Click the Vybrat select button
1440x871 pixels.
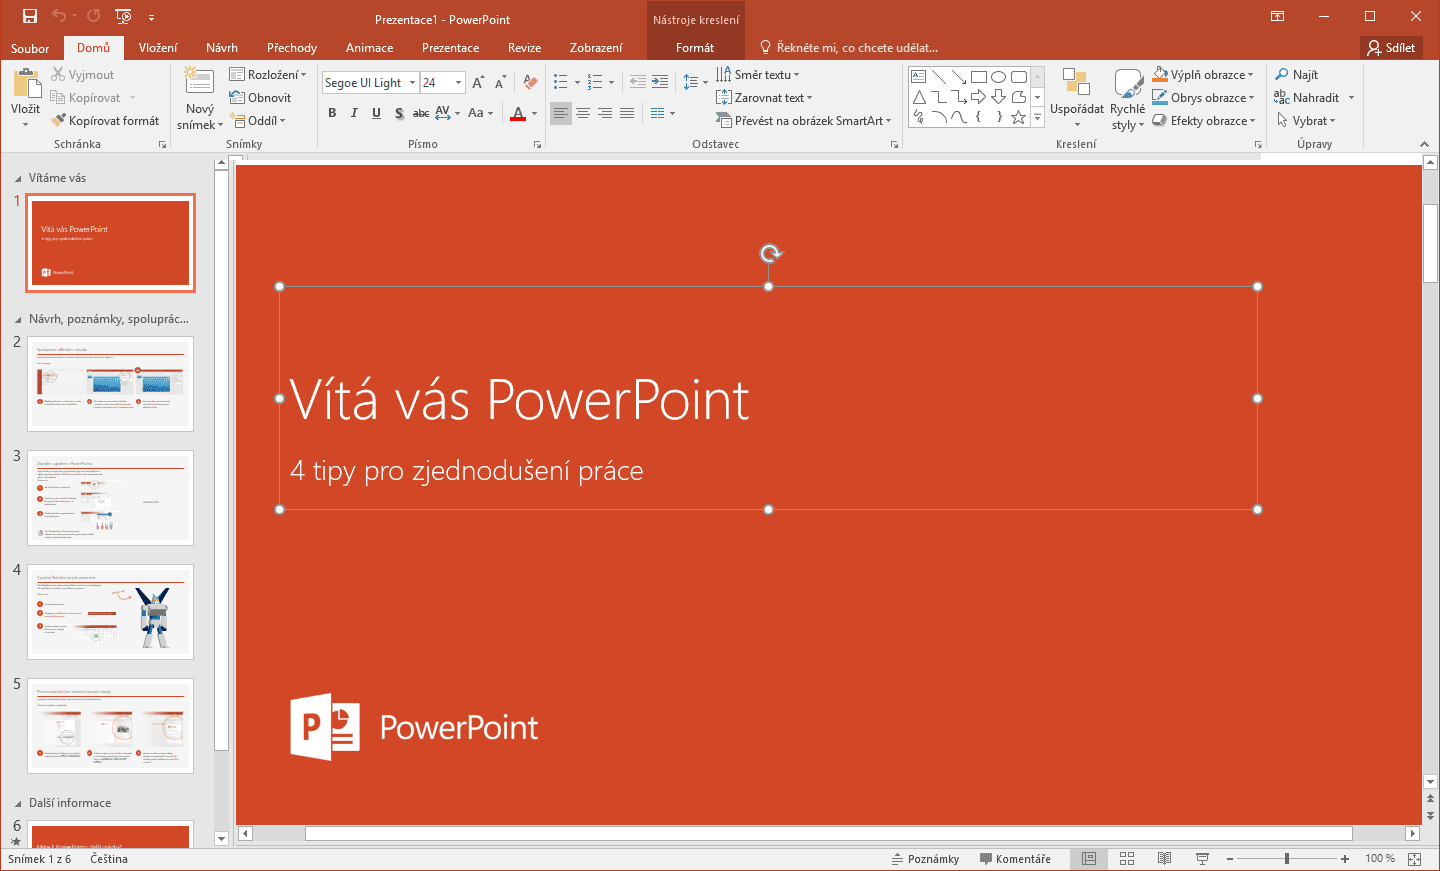(x=1306, y=120)
